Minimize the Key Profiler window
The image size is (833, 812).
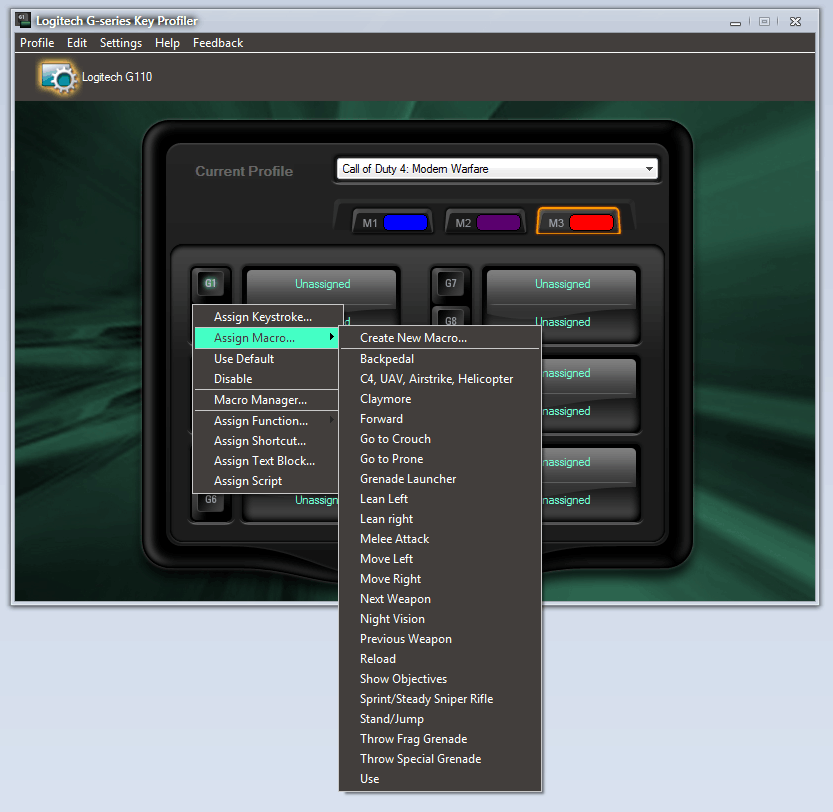click(735, 22)
